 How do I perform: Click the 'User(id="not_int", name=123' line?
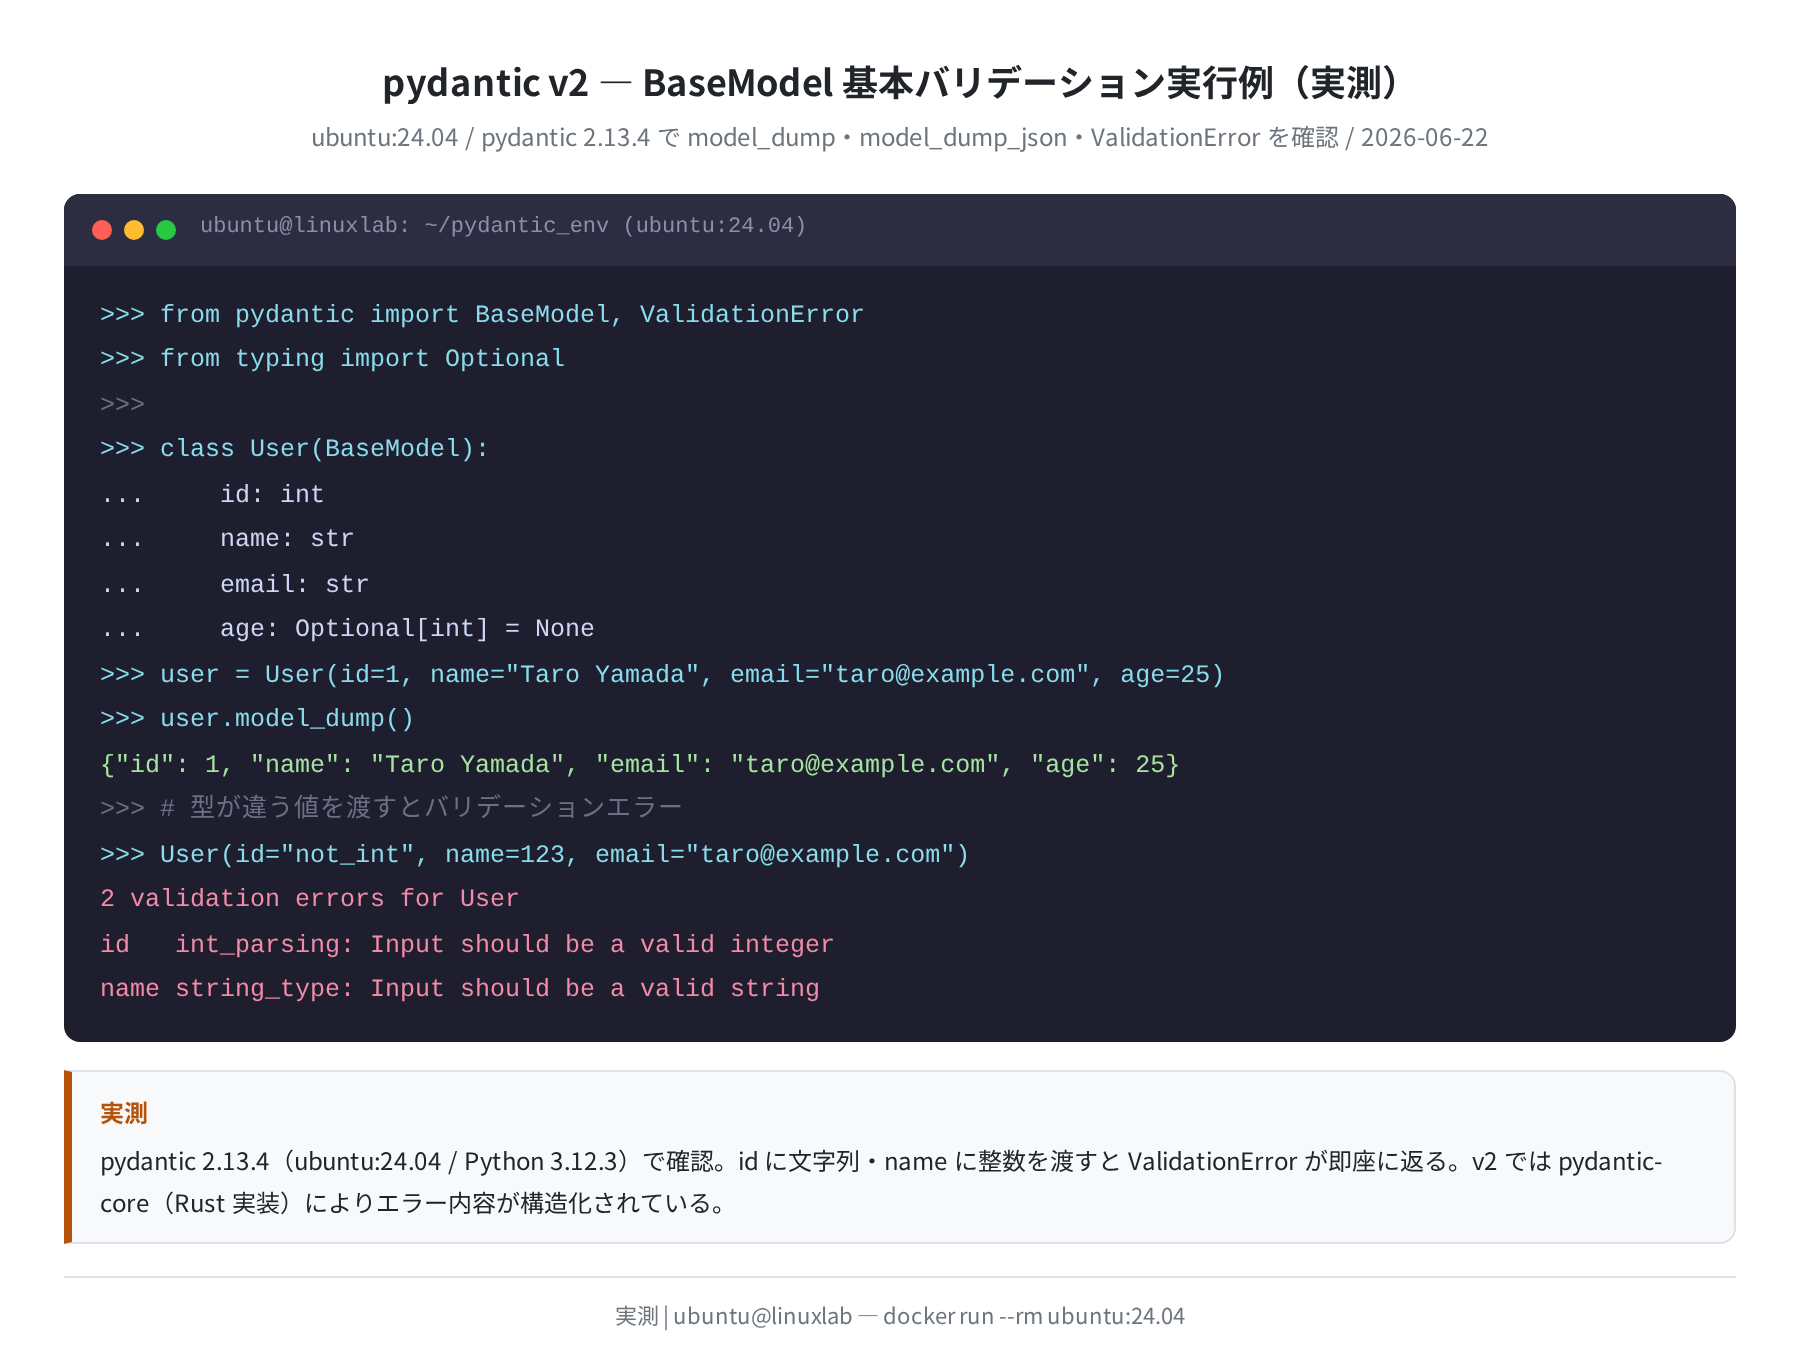click(x=535, y=854)
